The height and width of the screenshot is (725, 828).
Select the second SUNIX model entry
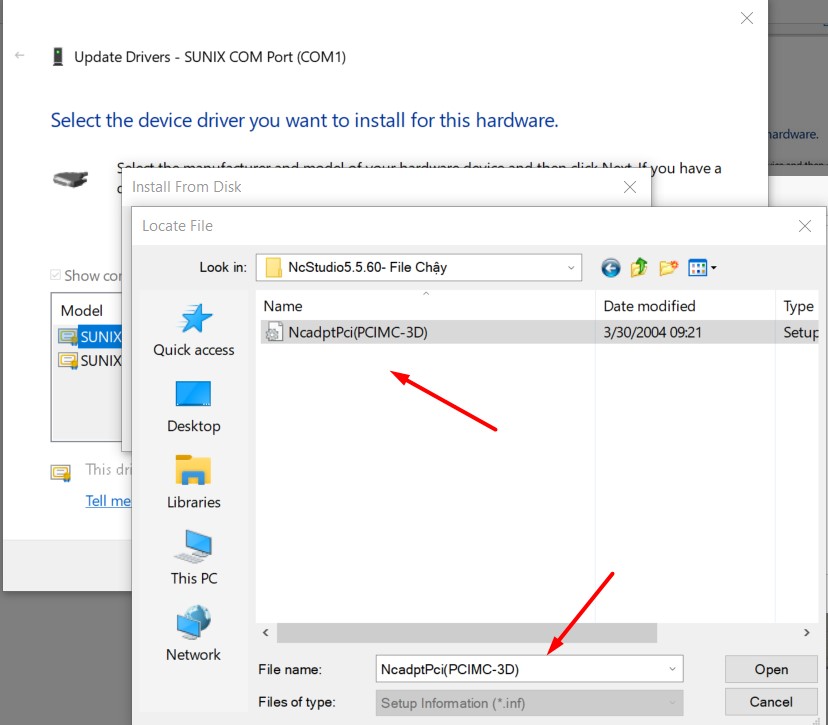click(90, 360)
